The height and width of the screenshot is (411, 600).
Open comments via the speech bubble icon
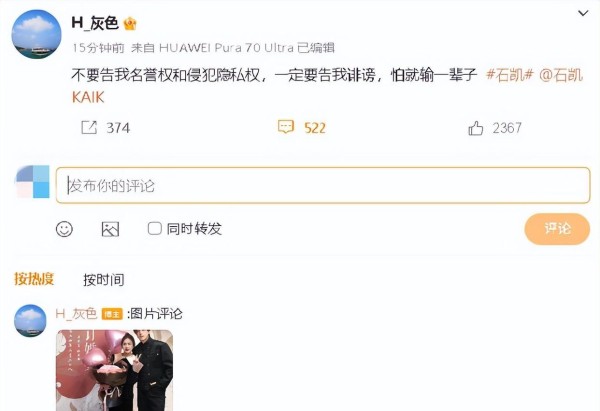click(x=285, y=127)
